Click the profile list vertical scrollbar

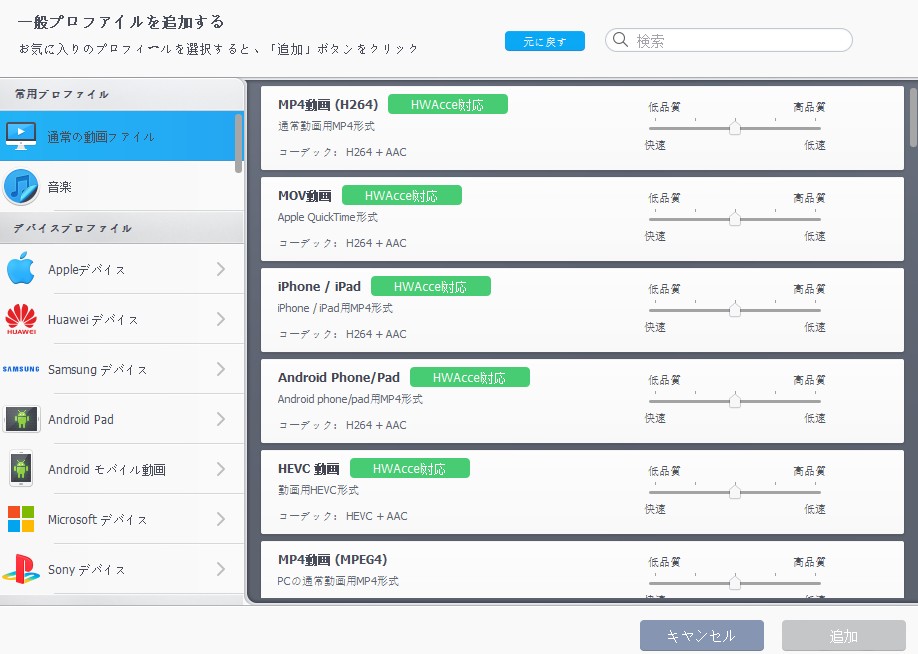(913, 117)
